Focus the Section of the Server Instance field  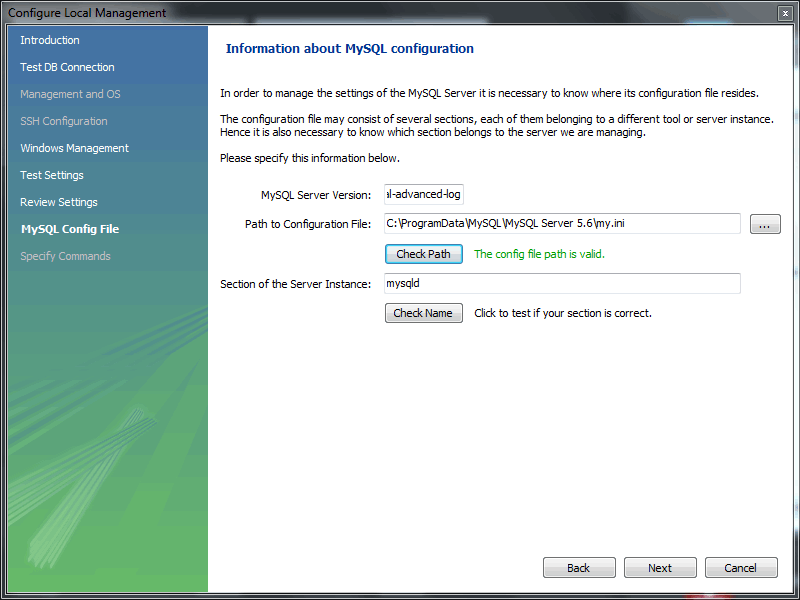click(x=562, y=284)
